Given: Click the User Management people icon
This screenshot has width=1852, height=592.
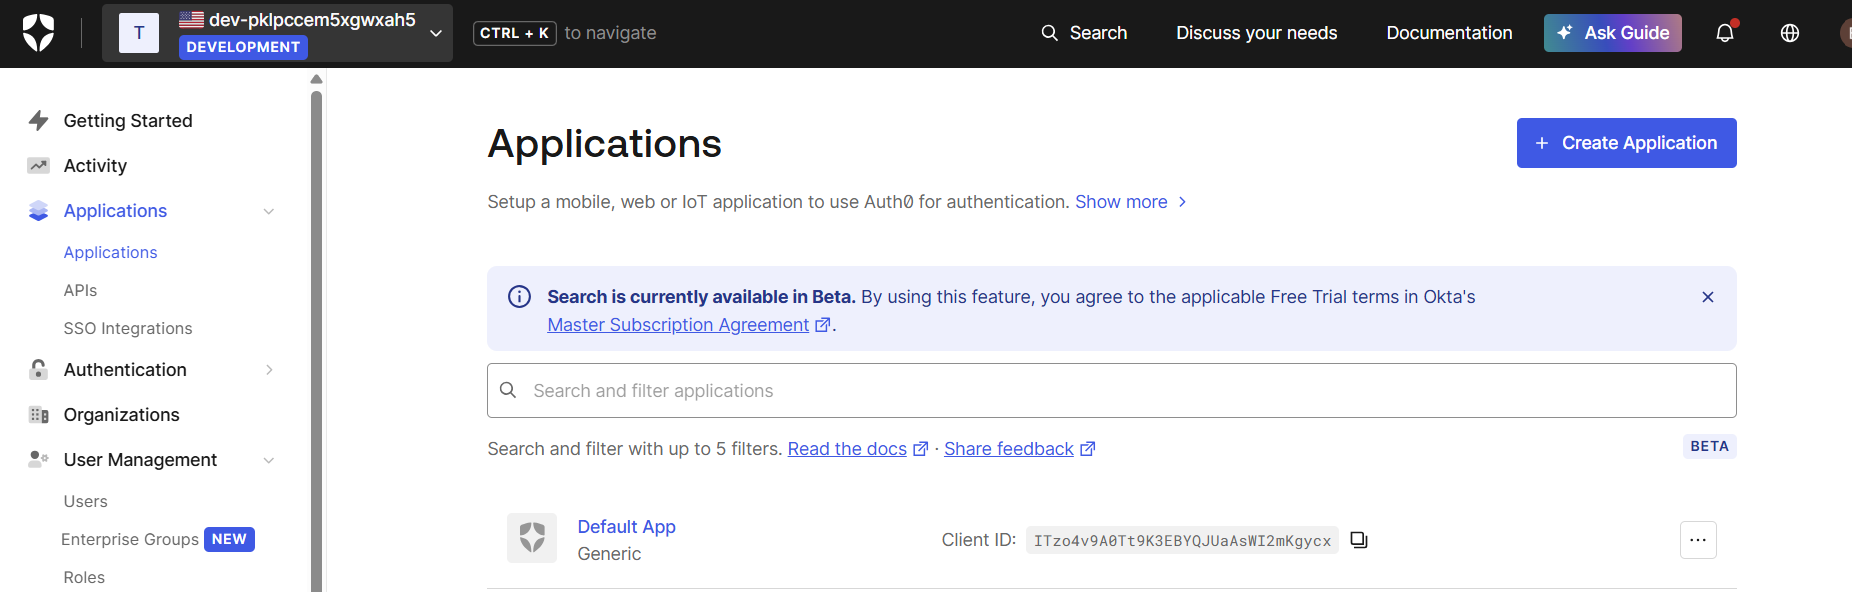Looking at the screenshot, I should (39, 459).
